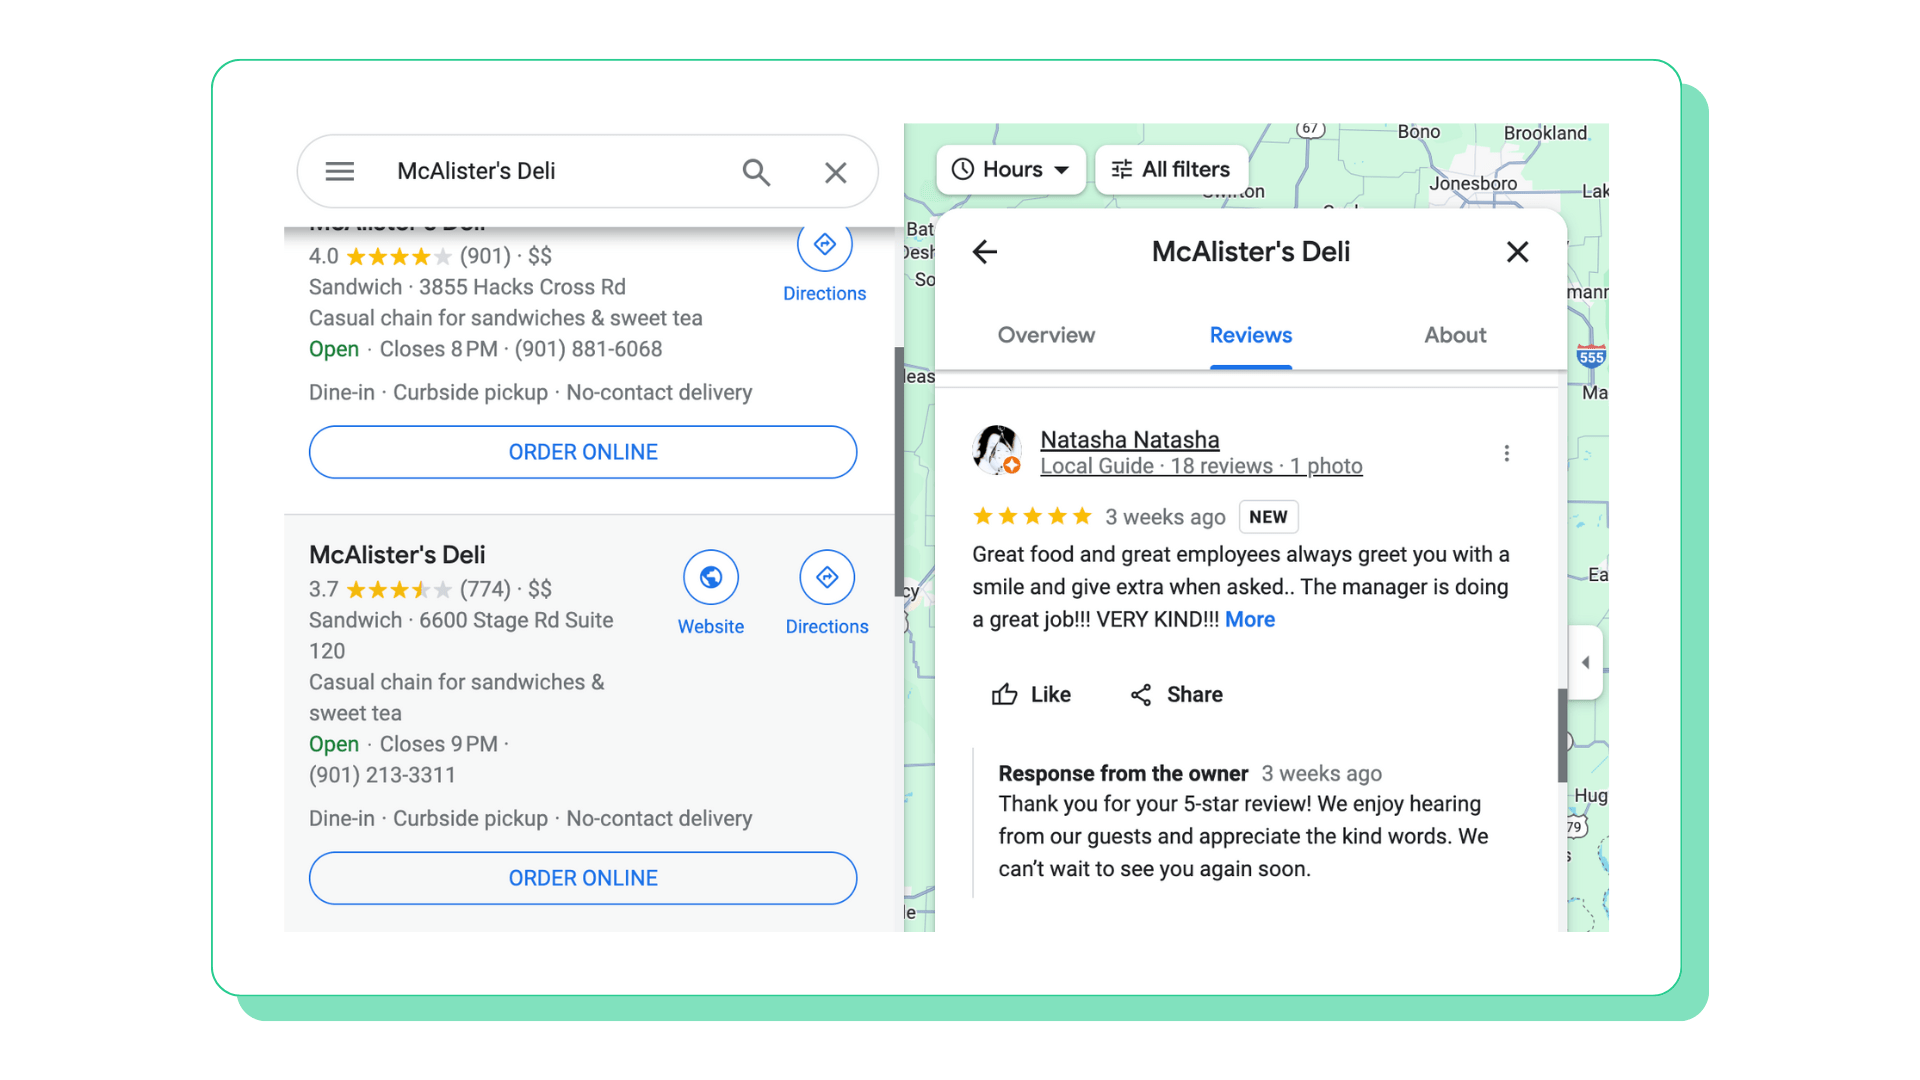Click Website globe icon for Stage Rd location
Screen dimensions: 1920x1080
[x=710, y=578]
